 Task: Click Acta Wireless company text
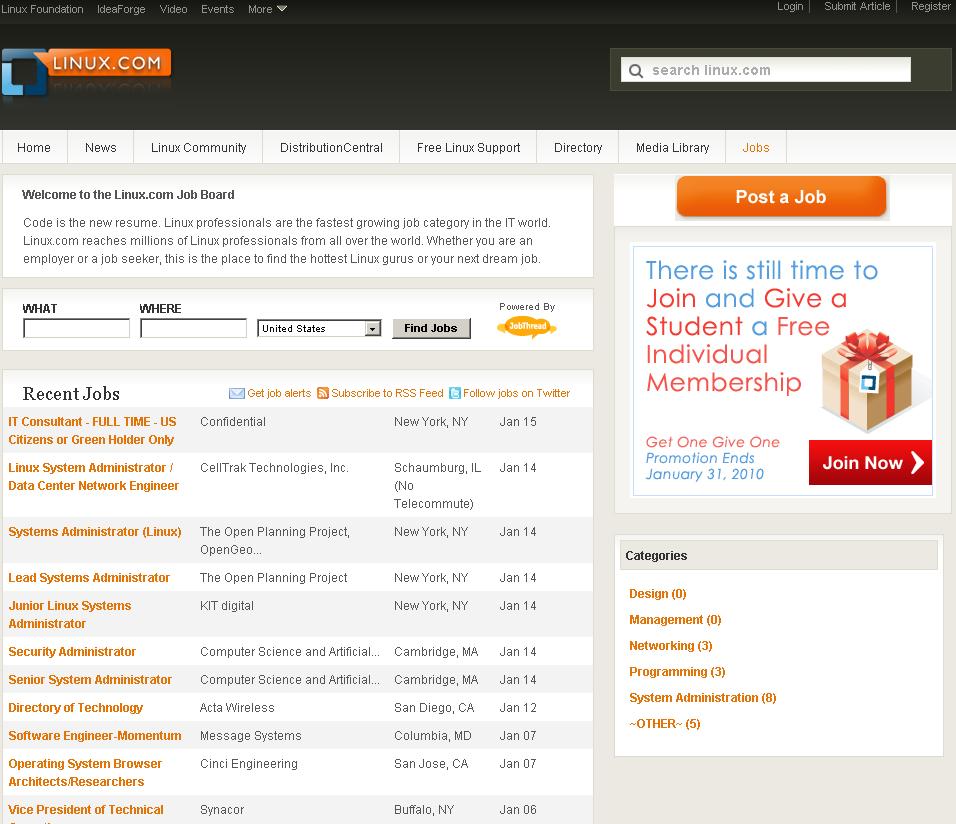click(x=237, y=708)
